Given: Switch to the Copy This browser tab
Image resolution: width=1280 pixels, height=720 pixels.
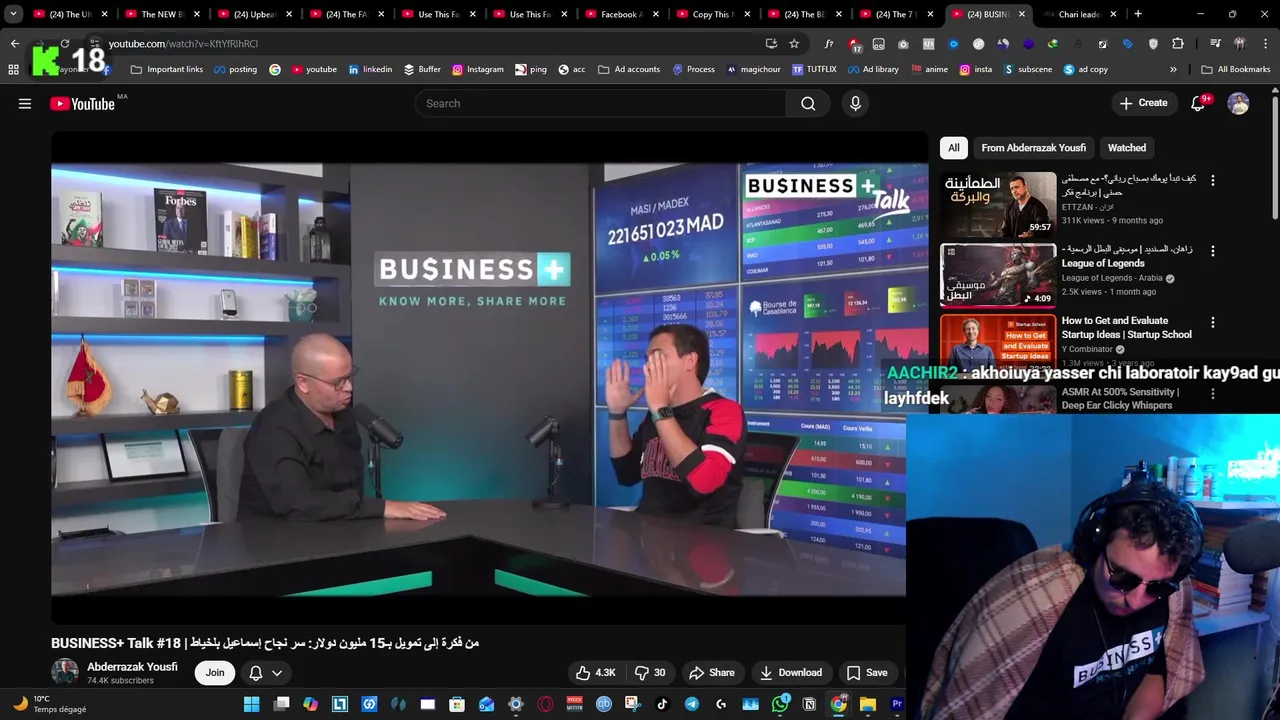Looking at the screenshot, I should point(712,14).
